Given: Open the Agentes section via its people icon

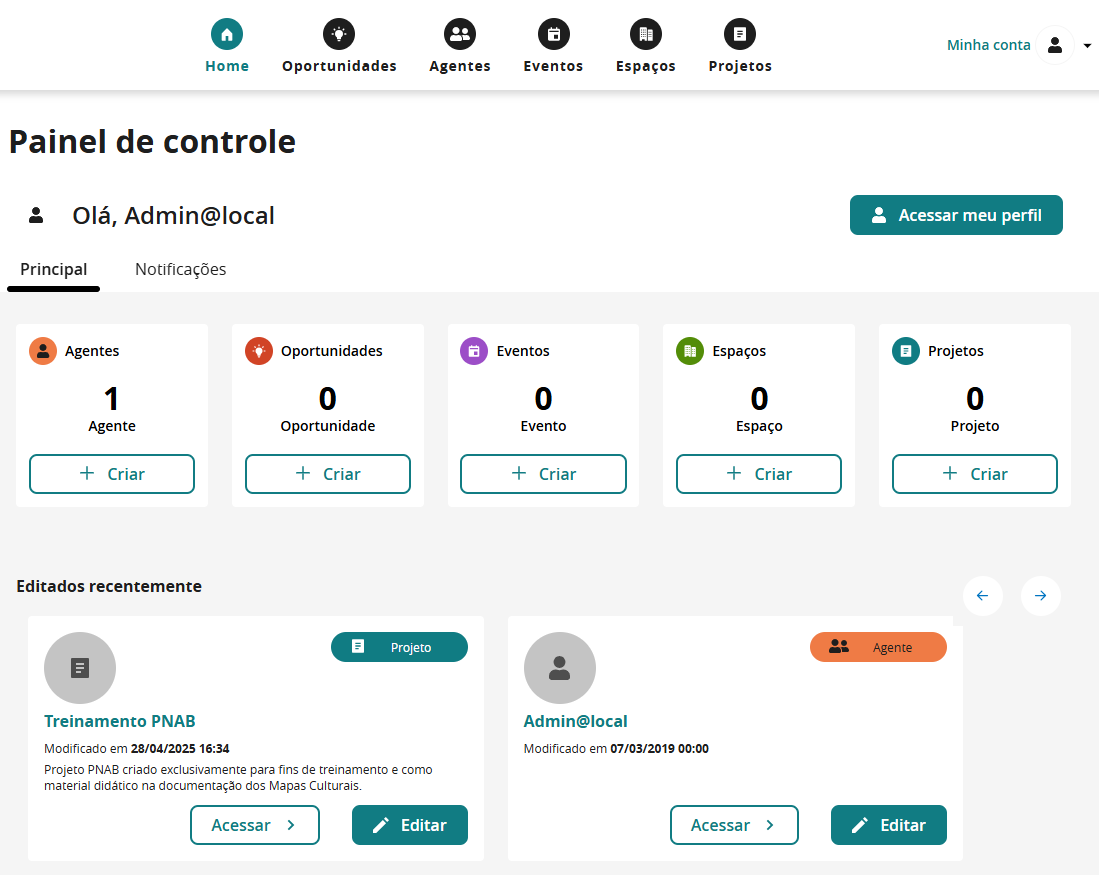Looking at the screenshot, I should [x=459, y=33].
